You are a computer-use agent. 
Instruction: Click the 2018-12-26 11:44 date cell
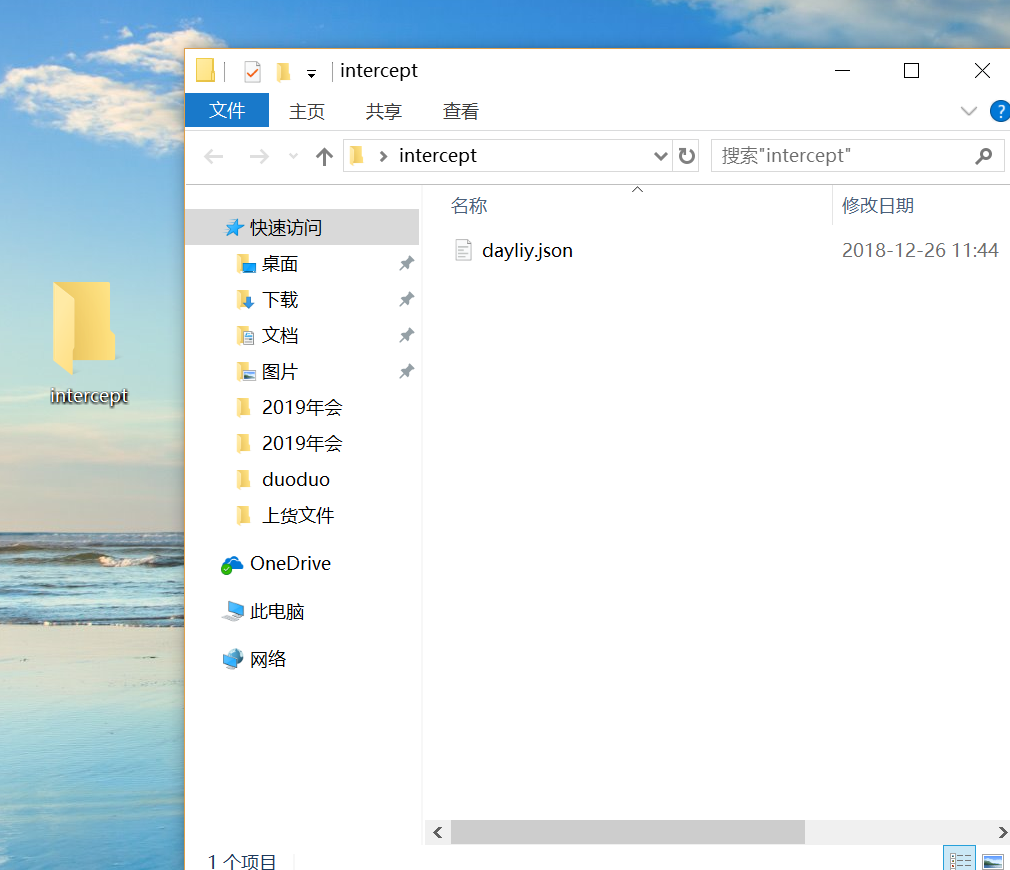[x=920, y=250]
